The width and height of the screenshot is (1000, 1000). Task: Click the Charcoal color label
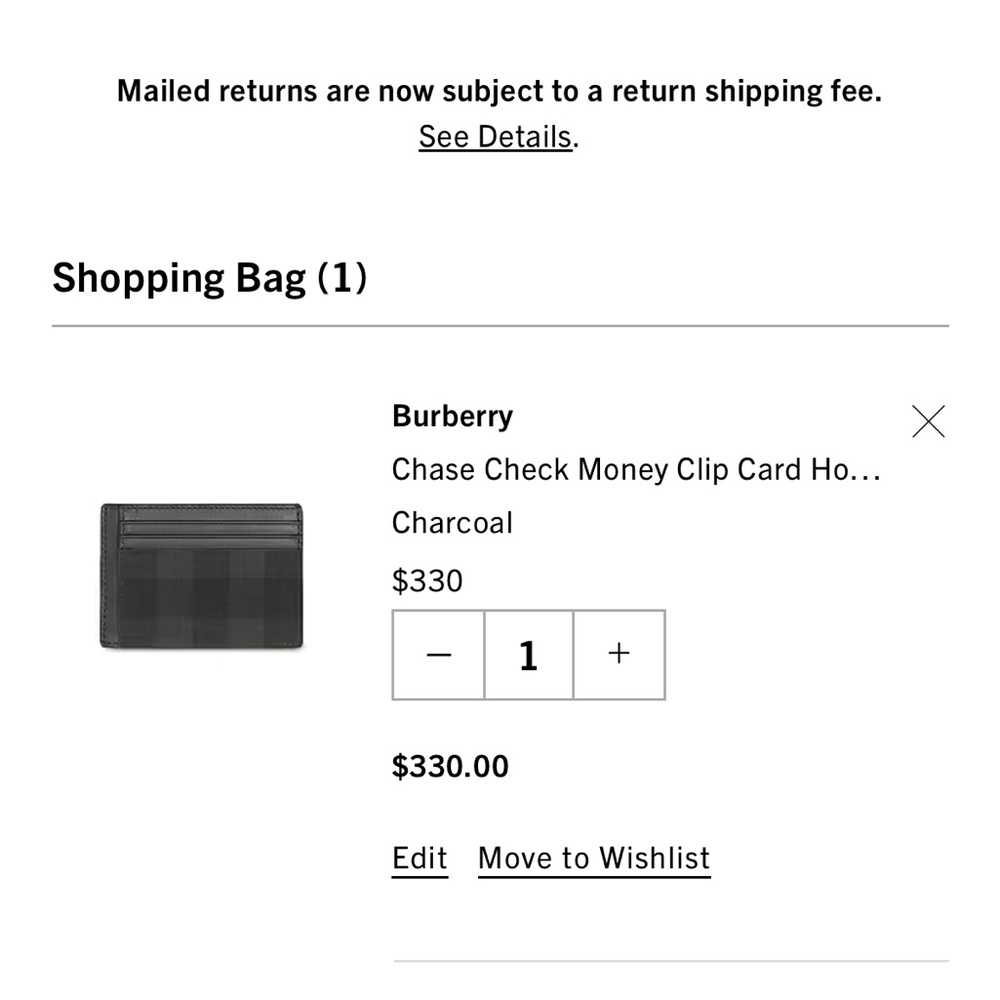click(452, 523)
